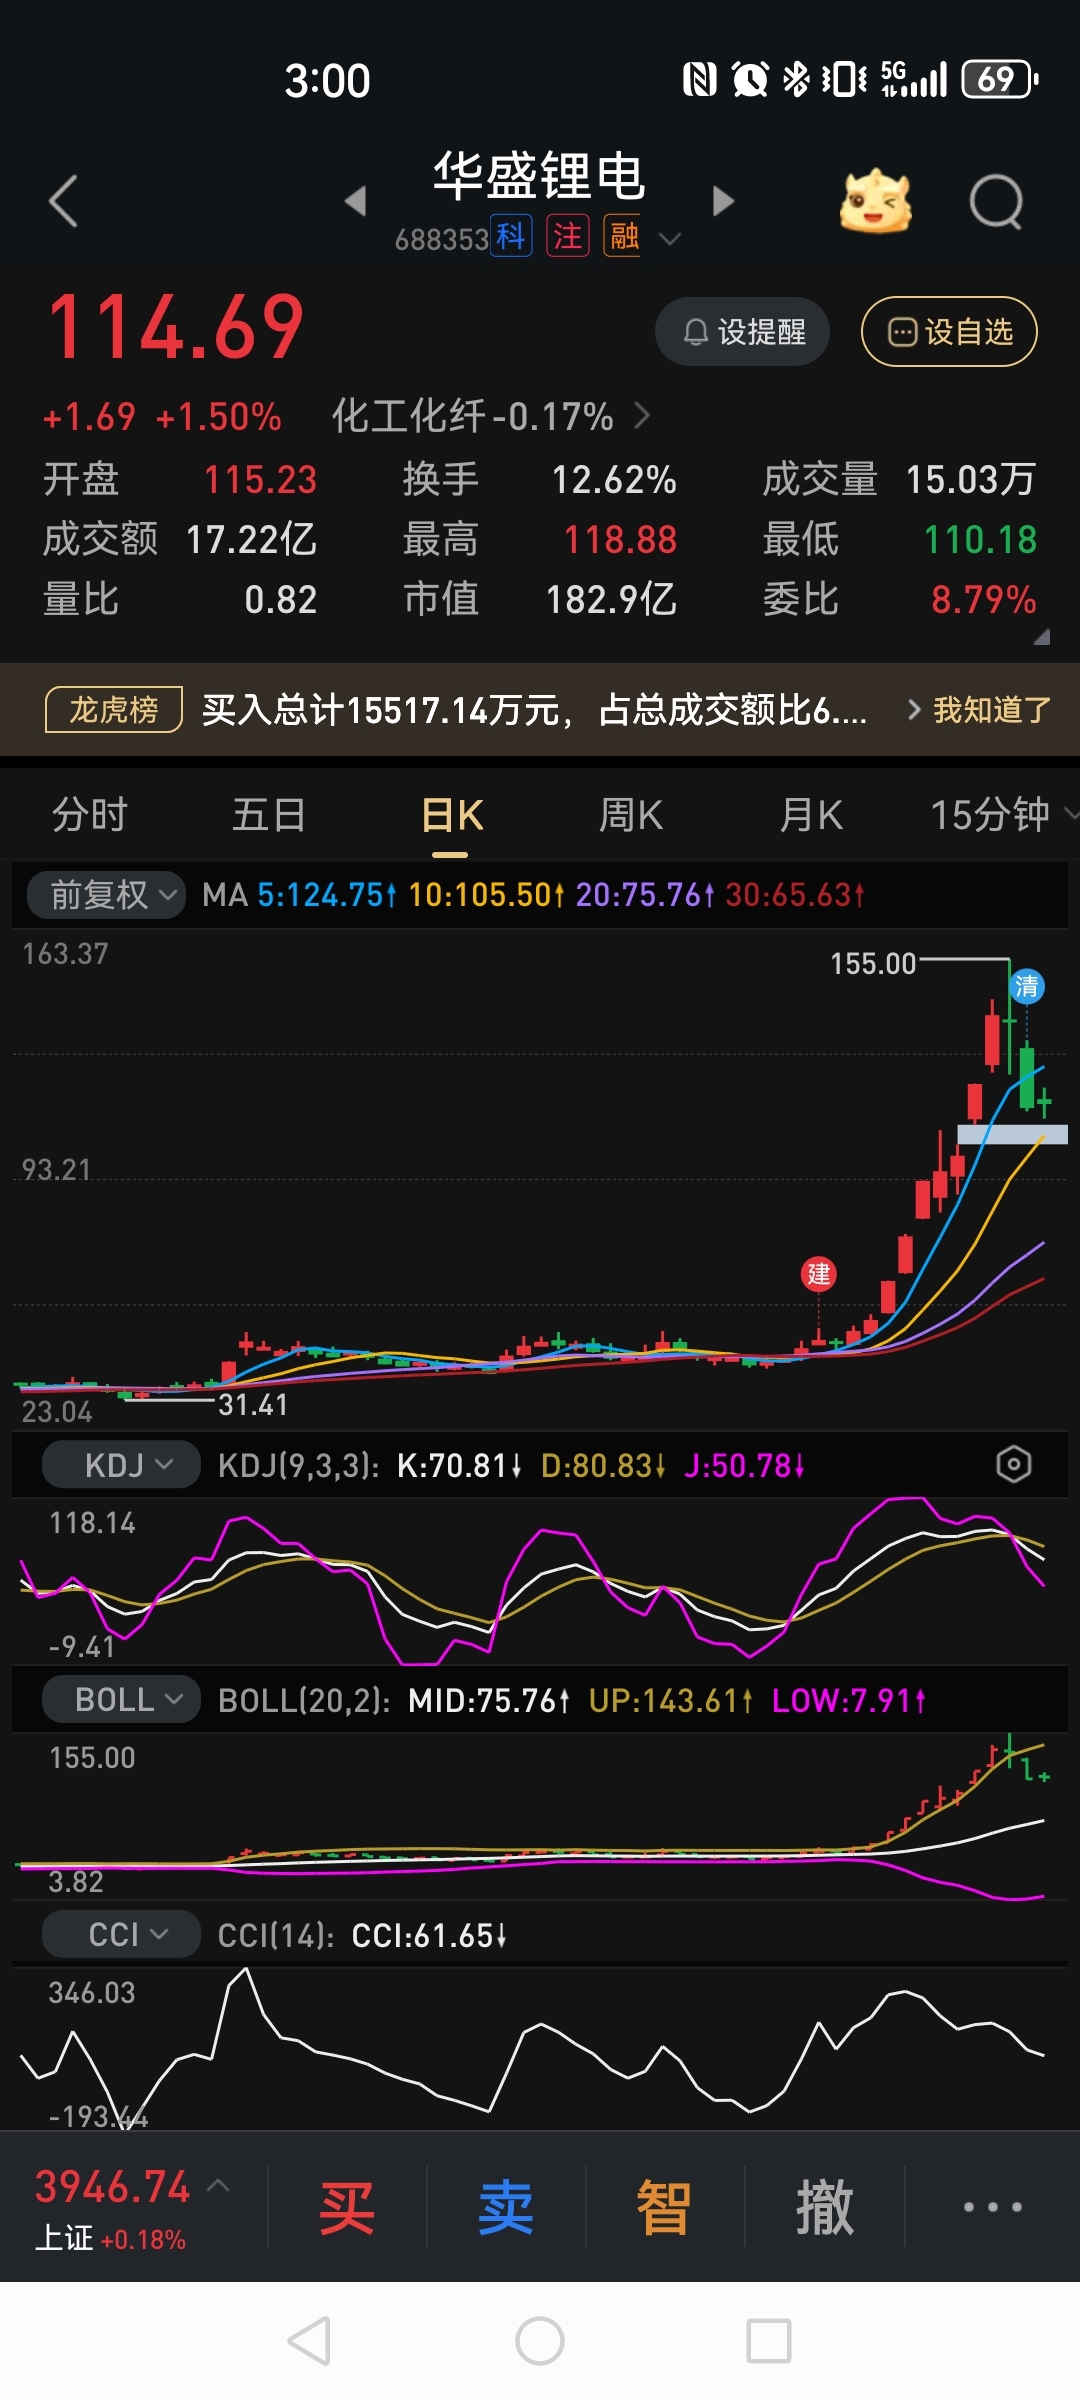Tap the 换手 12.62% value
The image size is (1080, 2400).
coord(614,480)
